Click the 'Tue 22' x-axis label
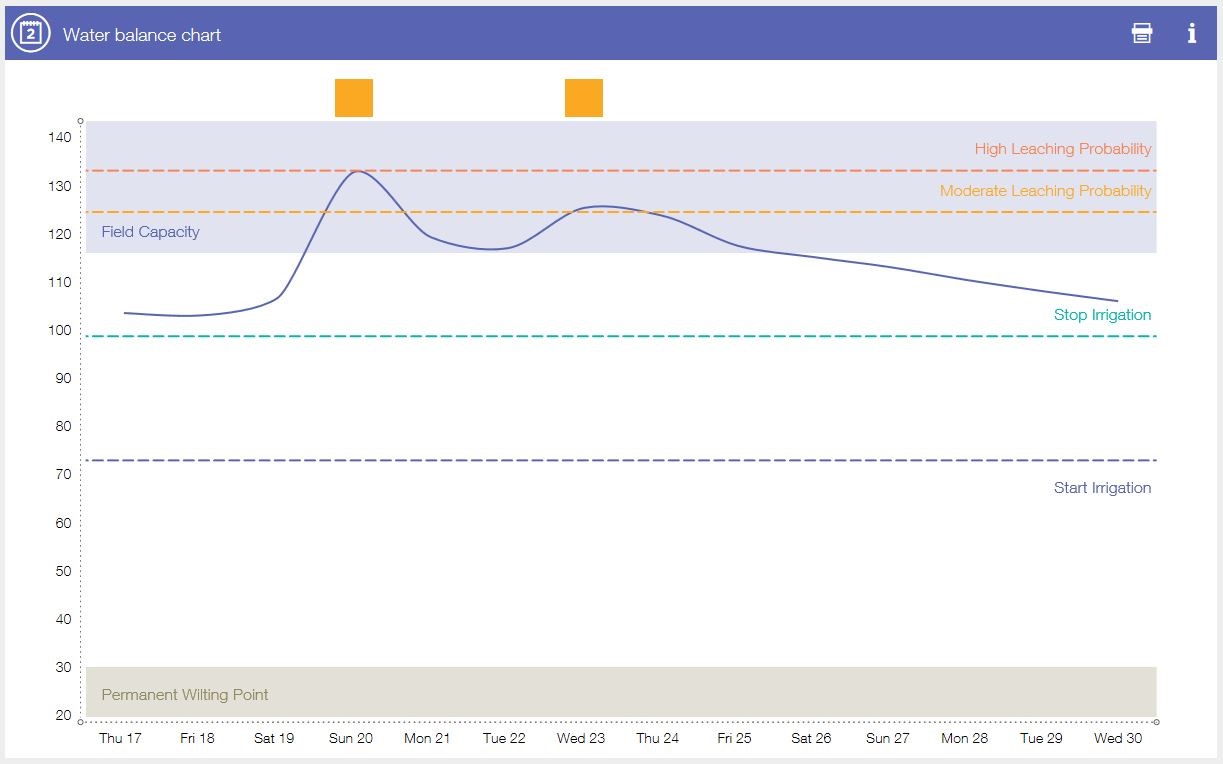 coord(504,739)
